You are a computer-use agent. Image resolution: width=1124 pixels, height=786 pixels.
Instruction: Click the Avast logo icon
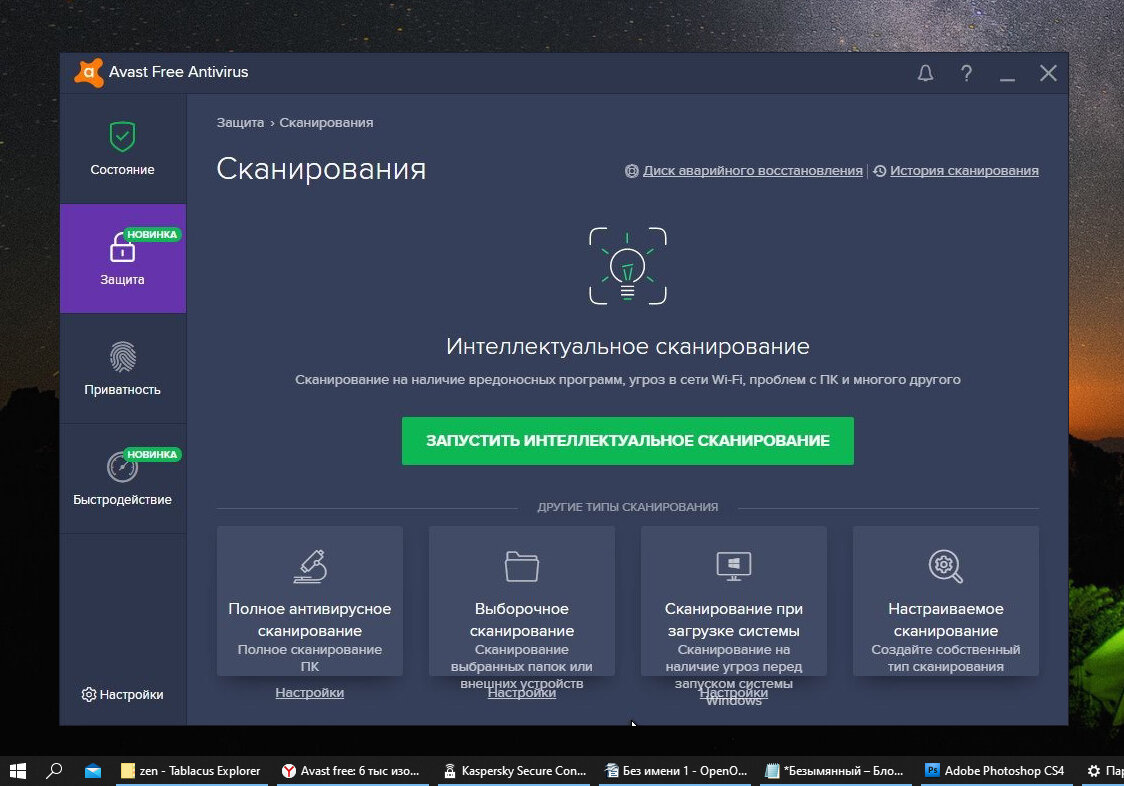(89, 72)
